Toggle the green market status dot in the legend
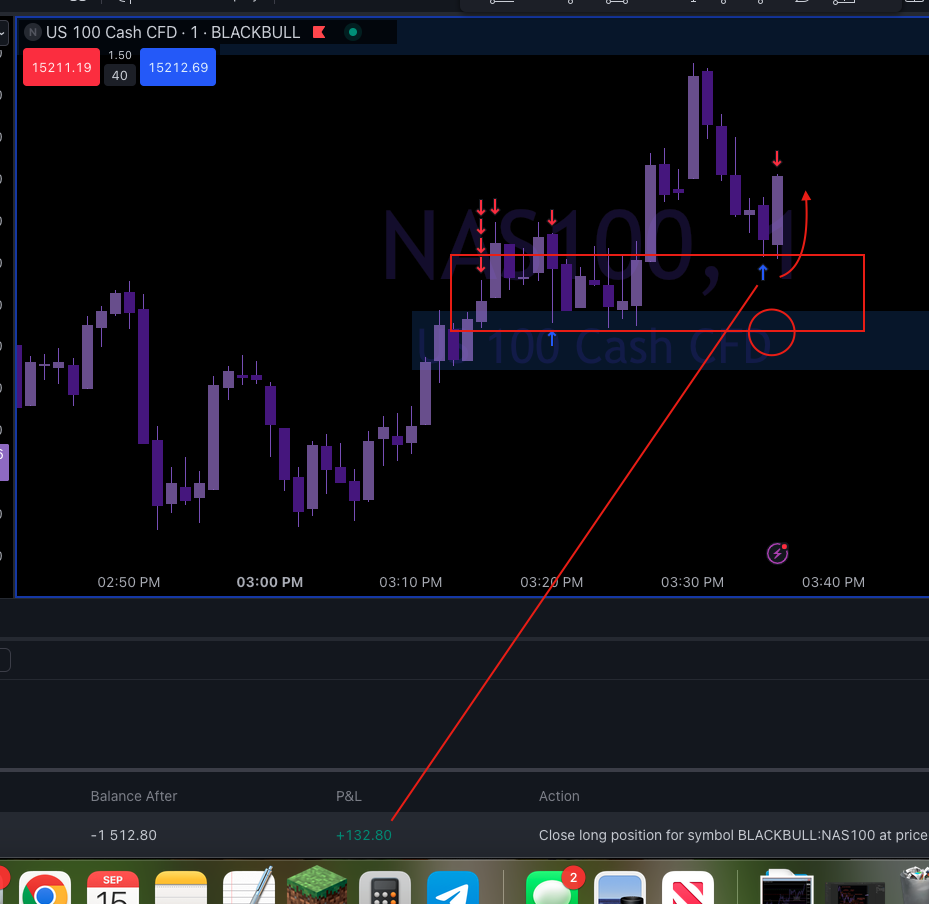The image size is (929, 904). click(350, 32)
